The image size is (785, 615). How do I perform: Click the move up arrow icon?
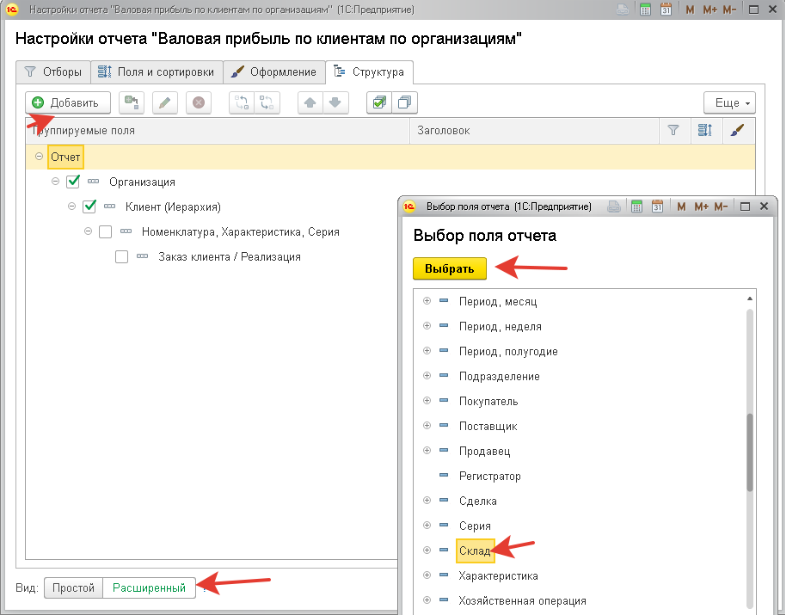311,102
